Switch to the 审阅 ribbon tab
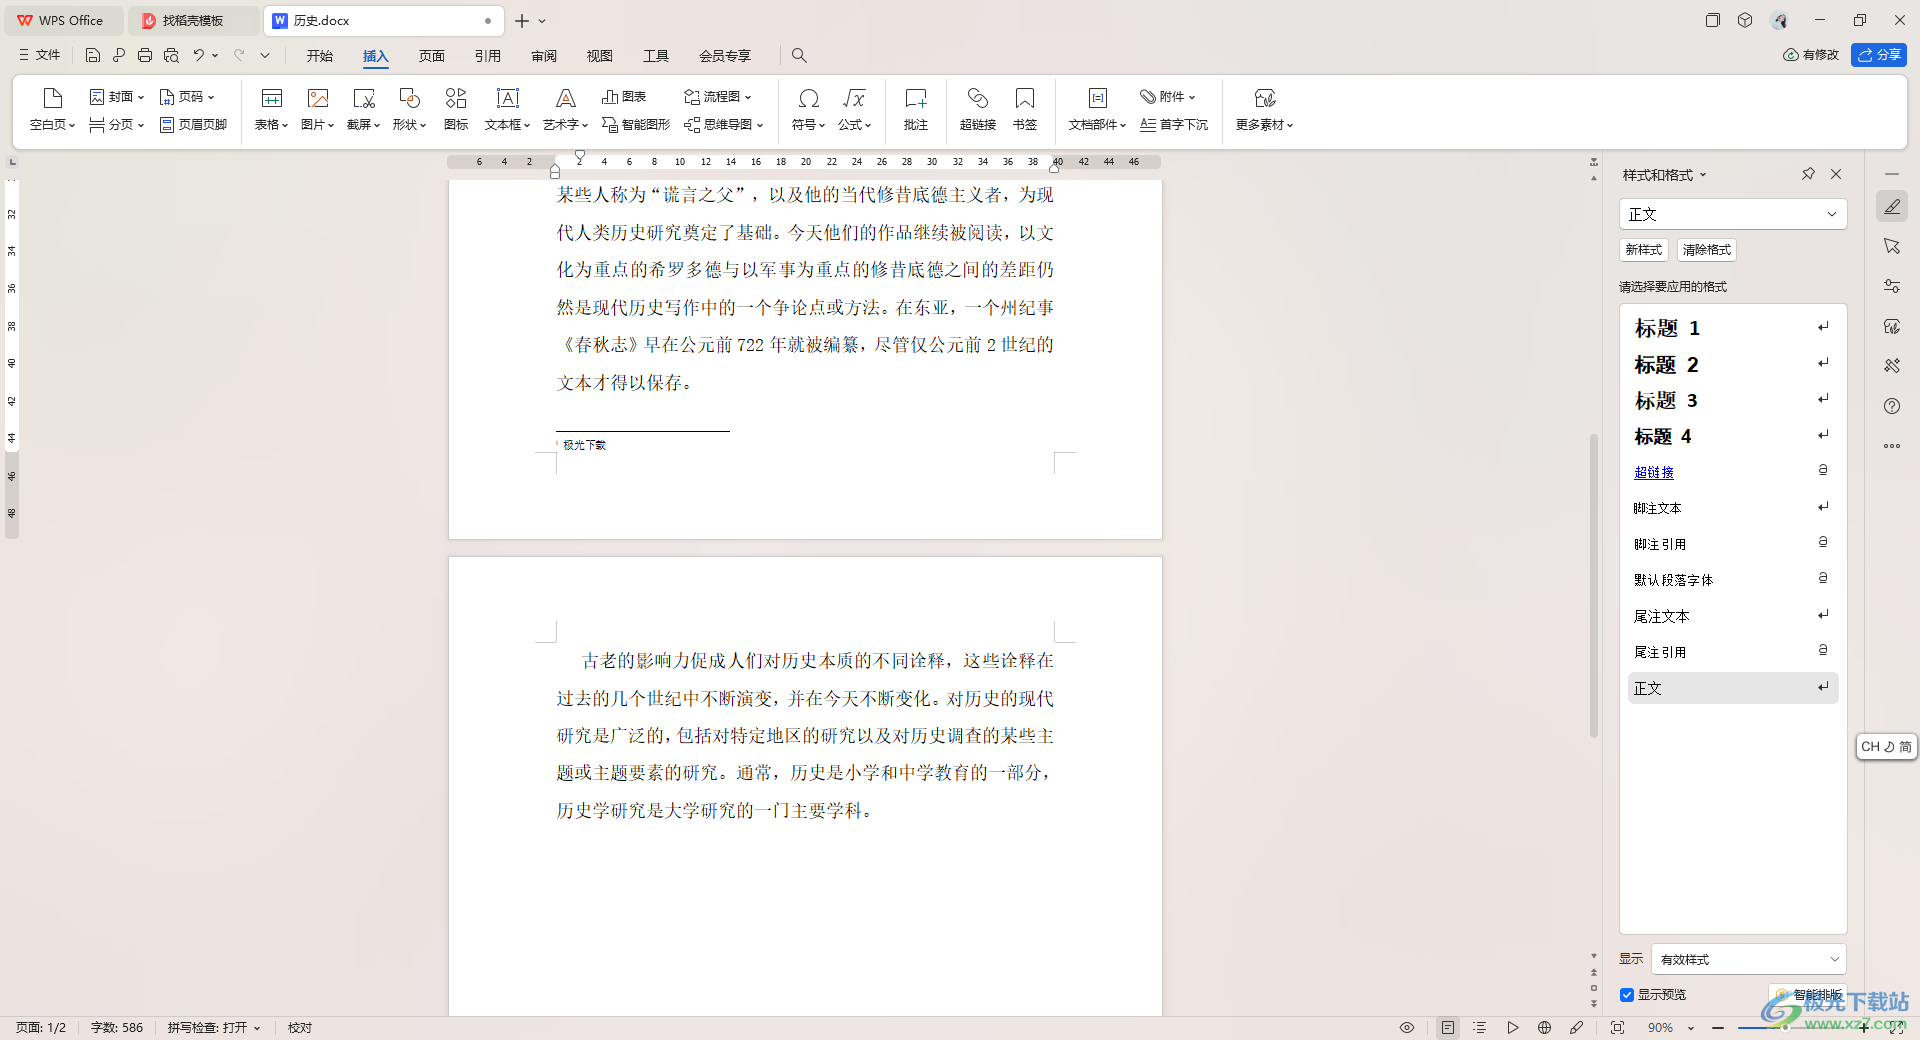 544,56
